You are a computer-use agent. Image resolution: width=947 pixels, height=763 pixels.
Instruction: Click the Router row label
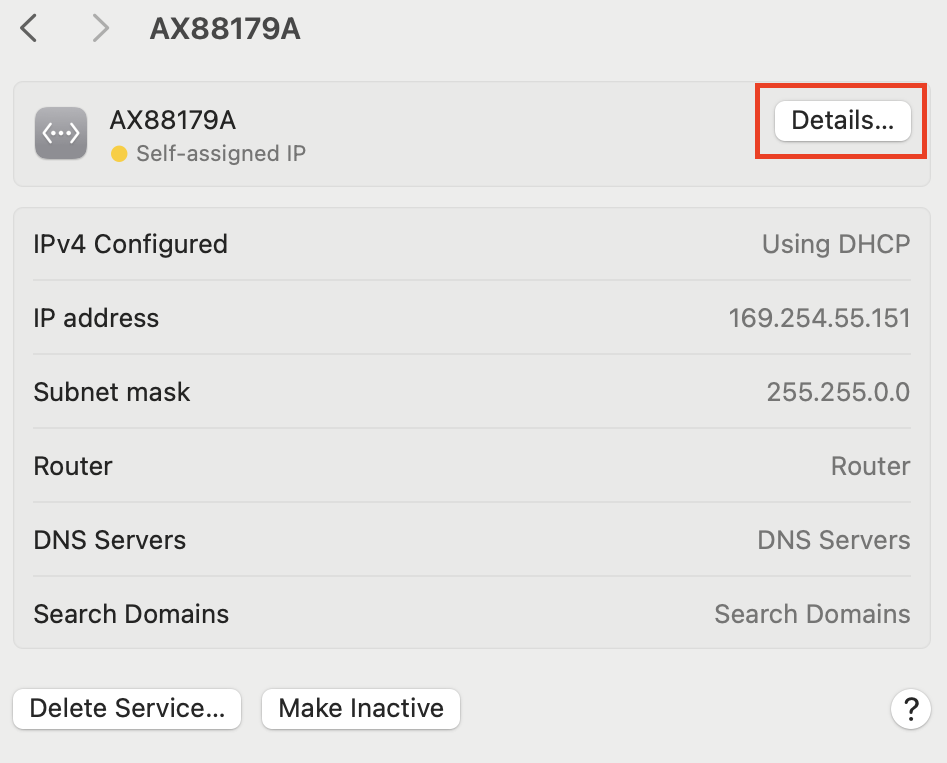pyautogui.click(x=73, y=466)
